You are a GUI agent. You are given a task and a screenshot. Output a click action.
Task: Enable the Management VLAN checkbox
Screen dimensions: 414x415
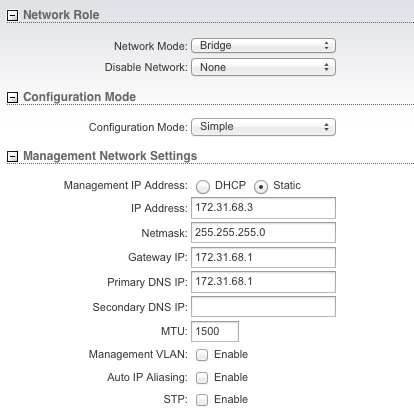click(202, 355)
